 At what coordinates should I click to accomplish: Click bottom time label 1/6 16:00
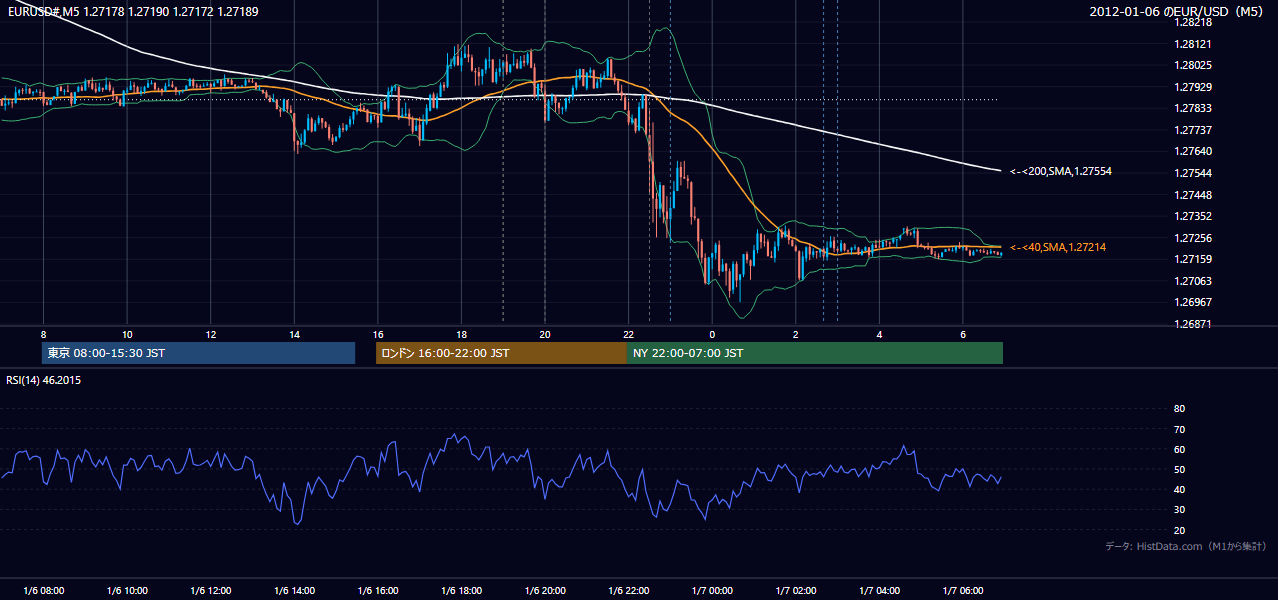[377, 590]
